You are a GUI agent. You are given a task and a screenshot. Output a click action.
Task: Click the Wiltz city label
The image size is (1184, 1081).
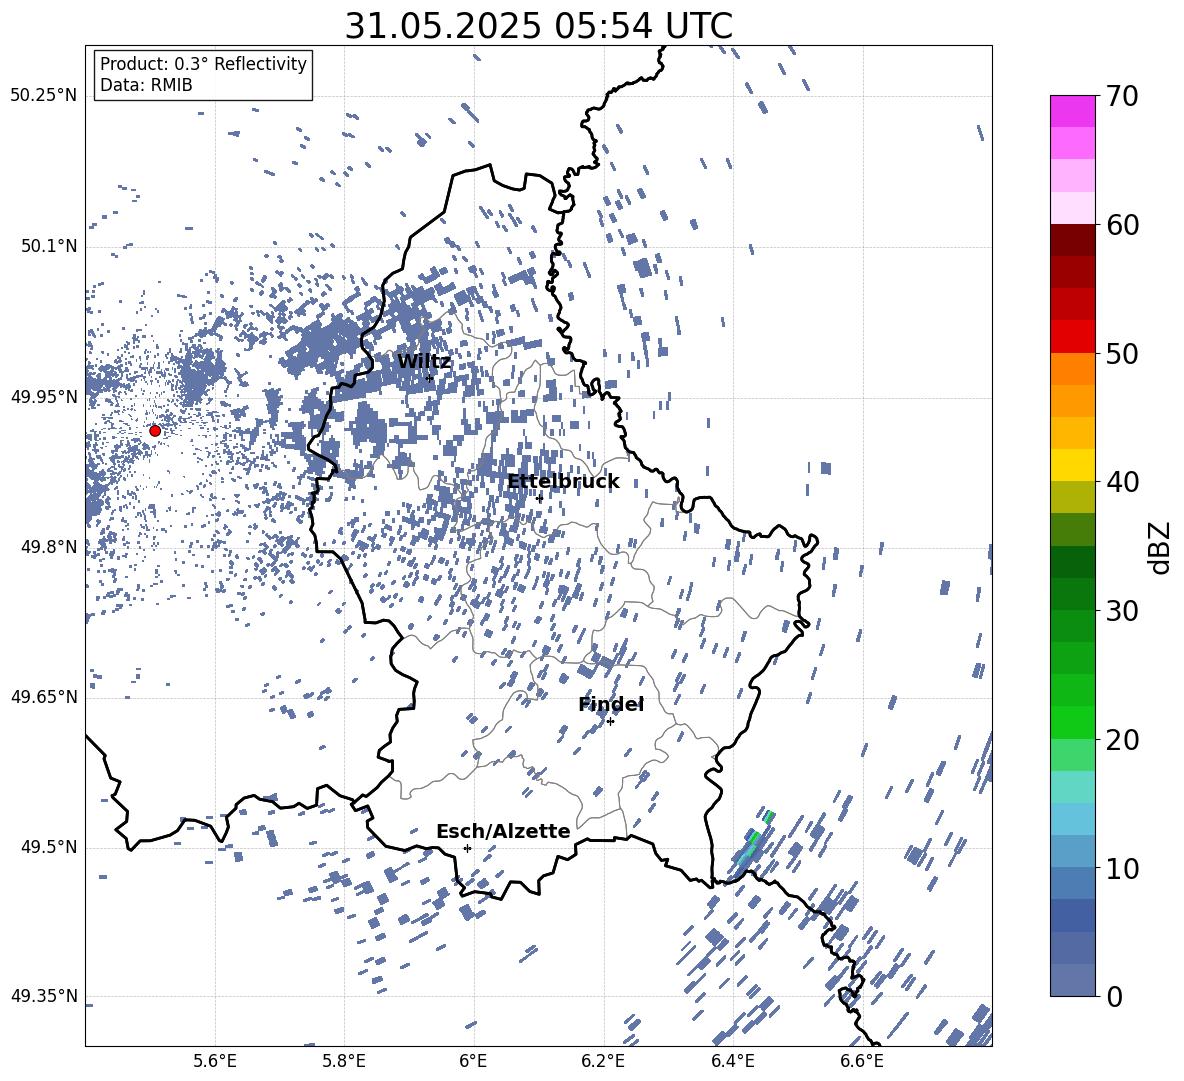[x=424, y=361]
